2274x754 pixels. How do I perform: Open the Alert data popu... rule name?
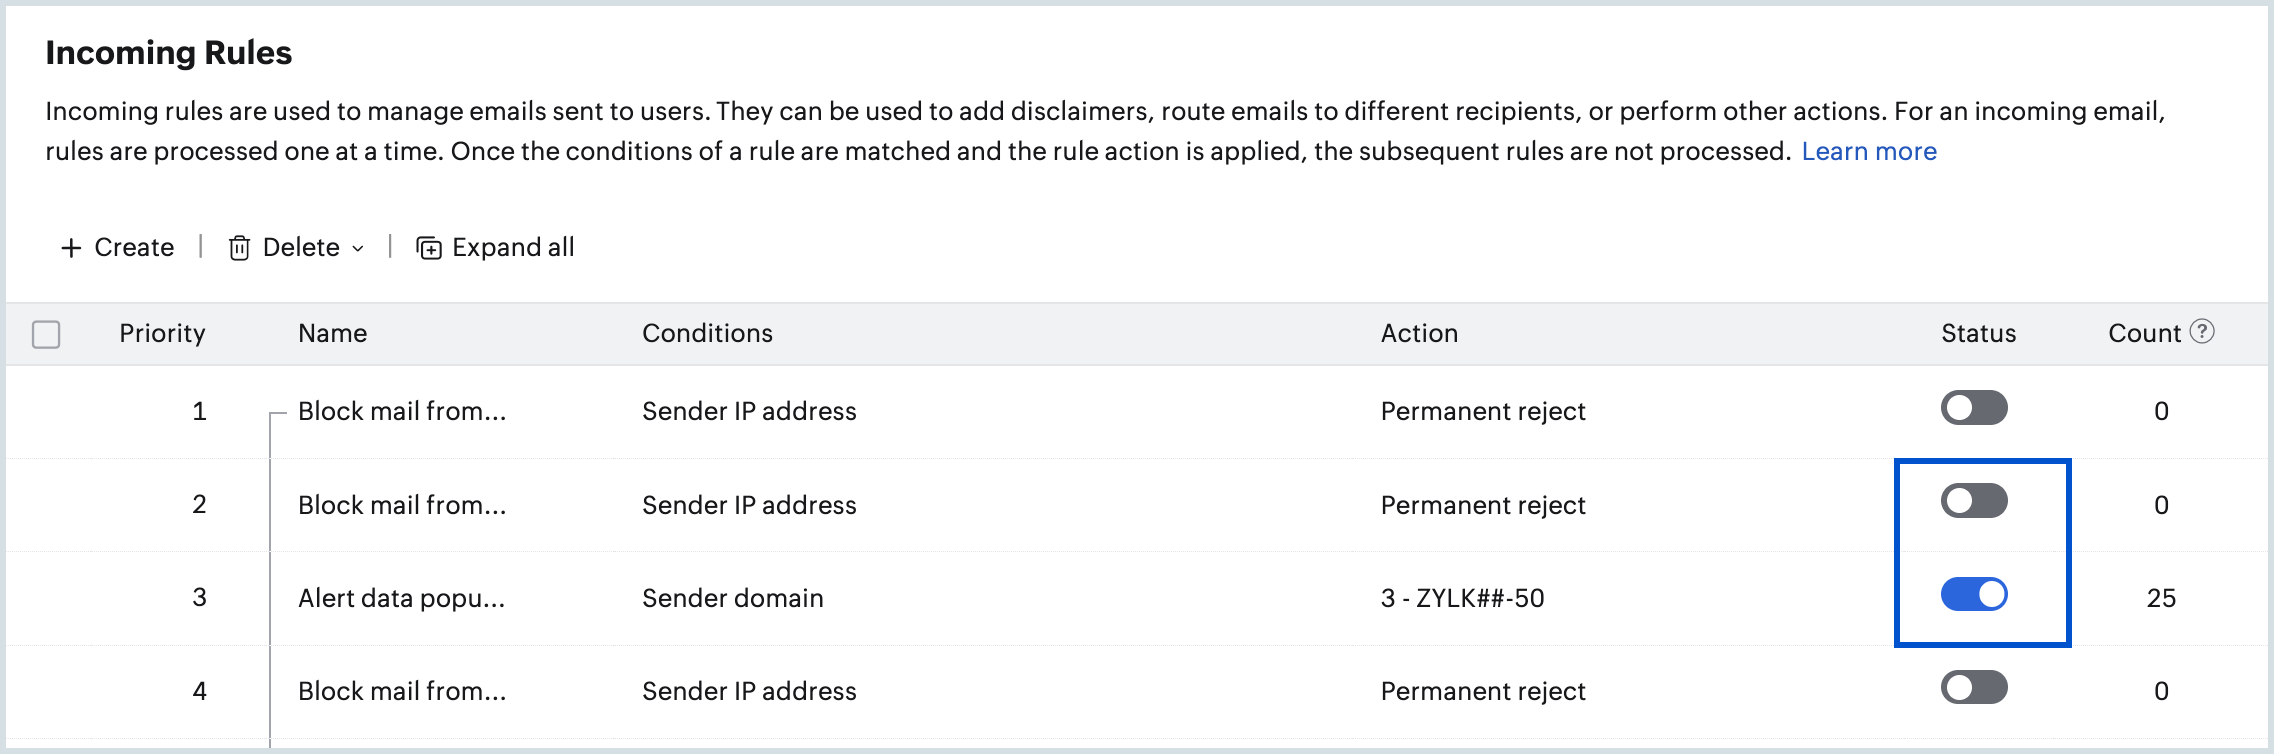pos(401,598)
